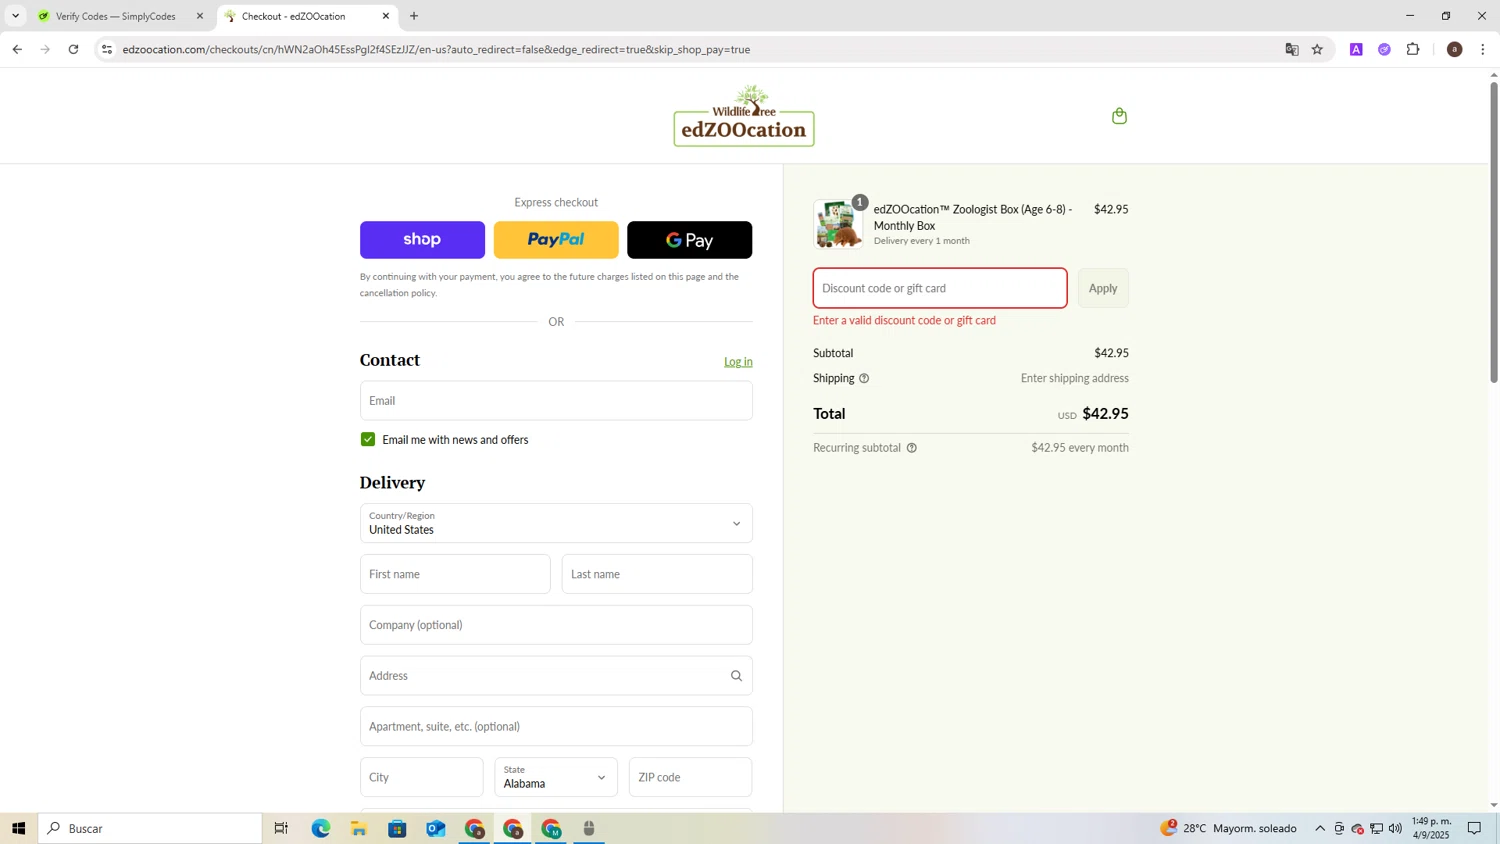
Task: Click the Buscar taskbar search box
Action: click(x=150, y=828)
